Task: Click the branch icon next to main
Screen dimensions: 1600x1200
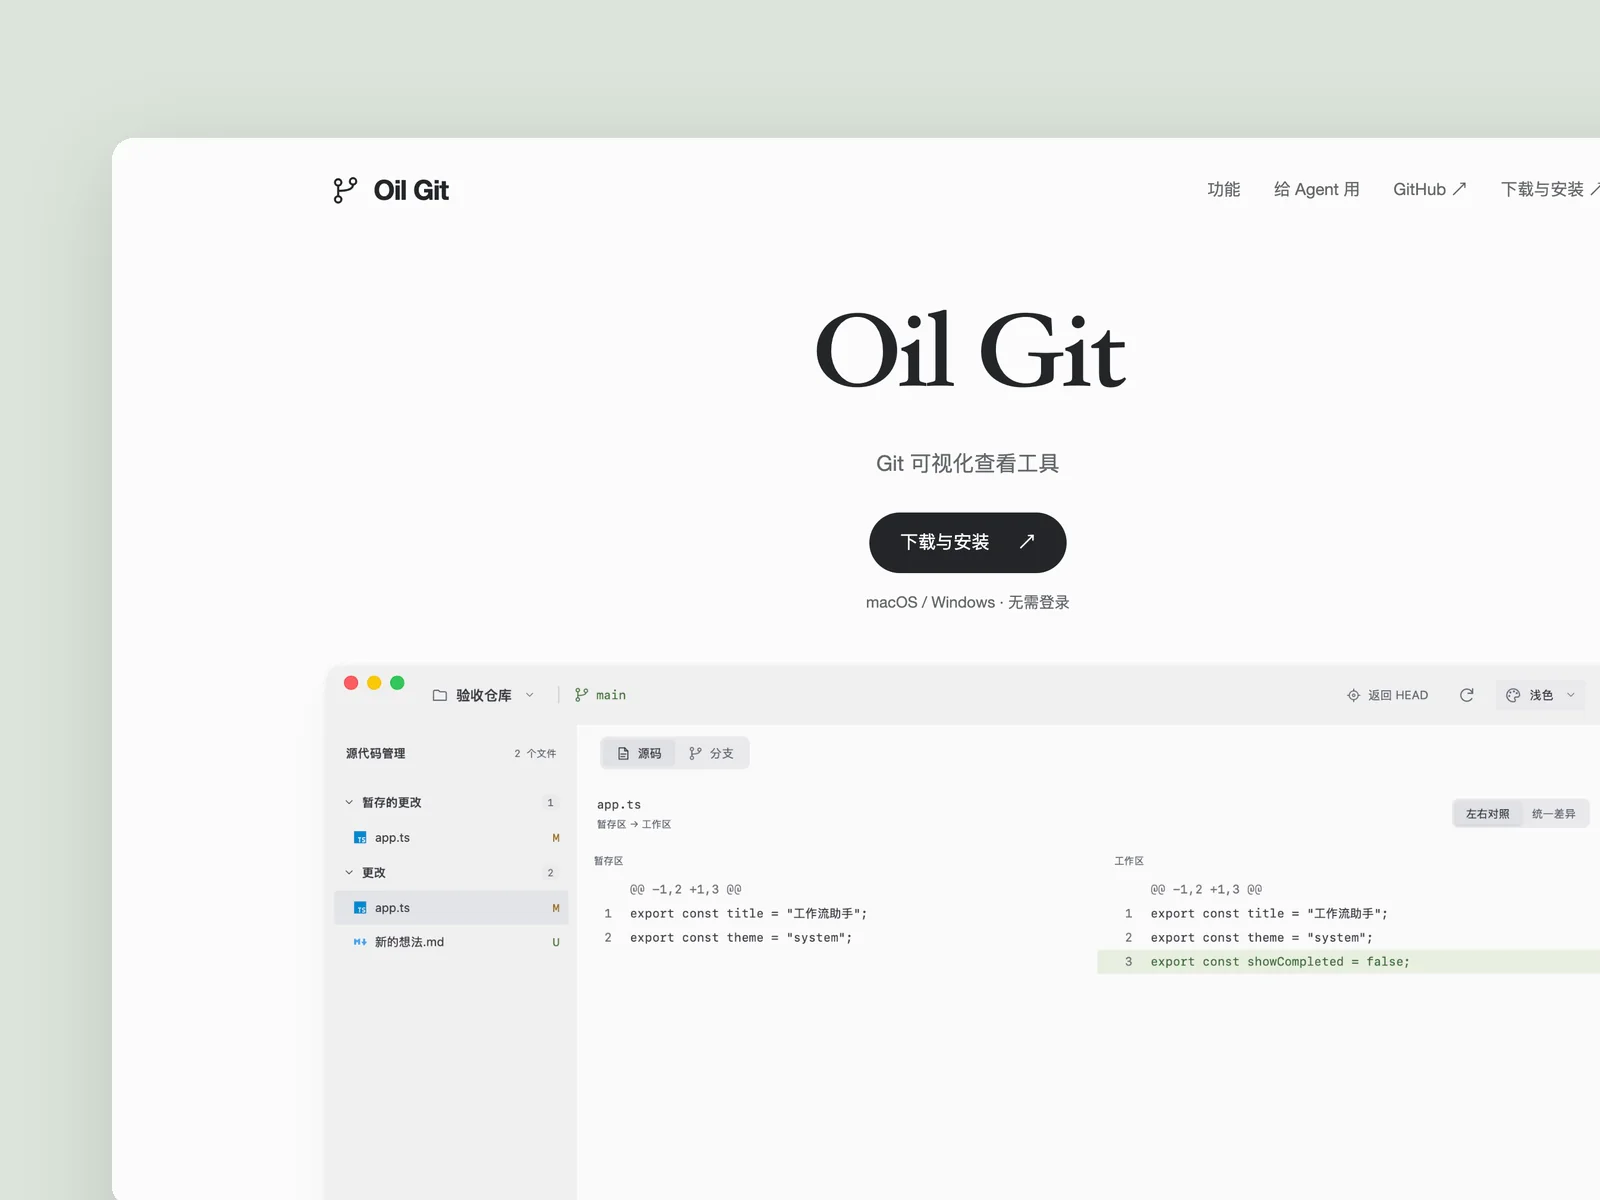Action: pyautogui.click(x=581, y=694)
